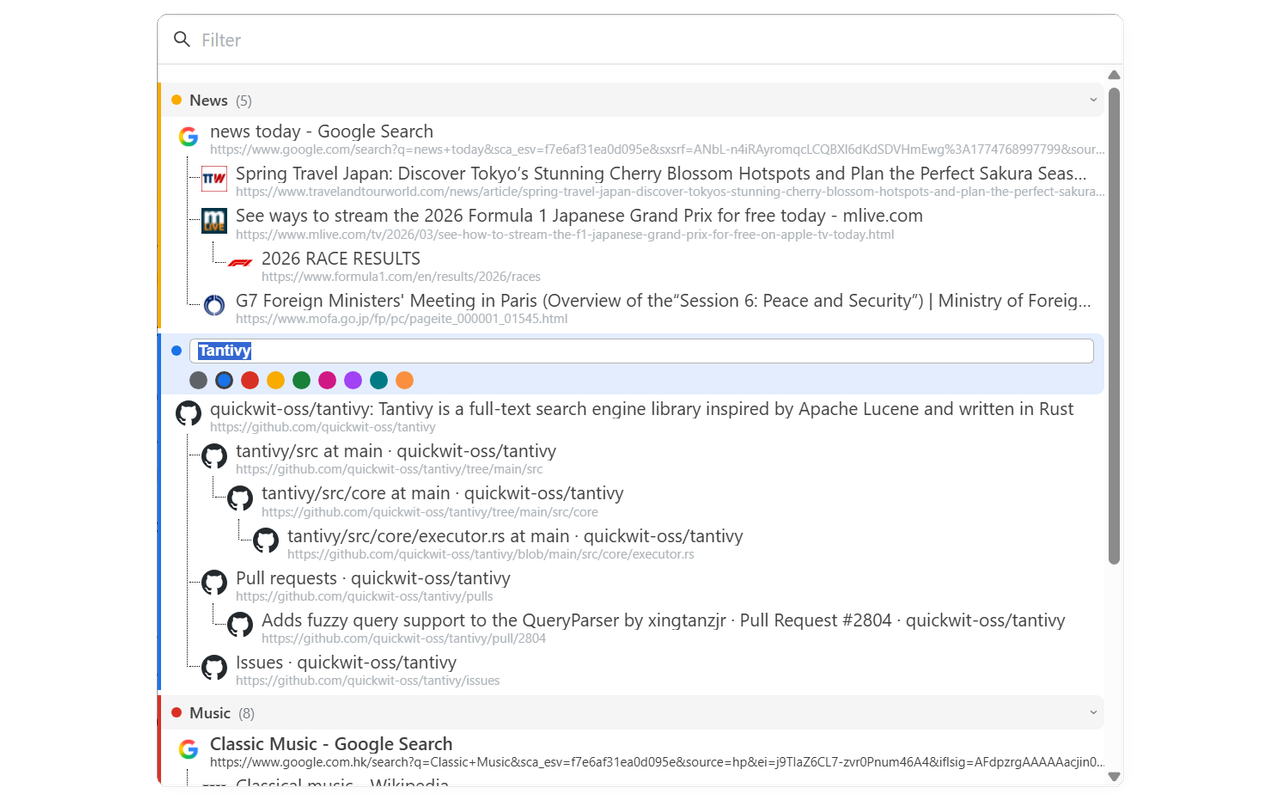Click the mlive favicon for Formula 1 stream
Viewport: 1280px width, 800px height.
pyautogui.click(x=214, y=221)
